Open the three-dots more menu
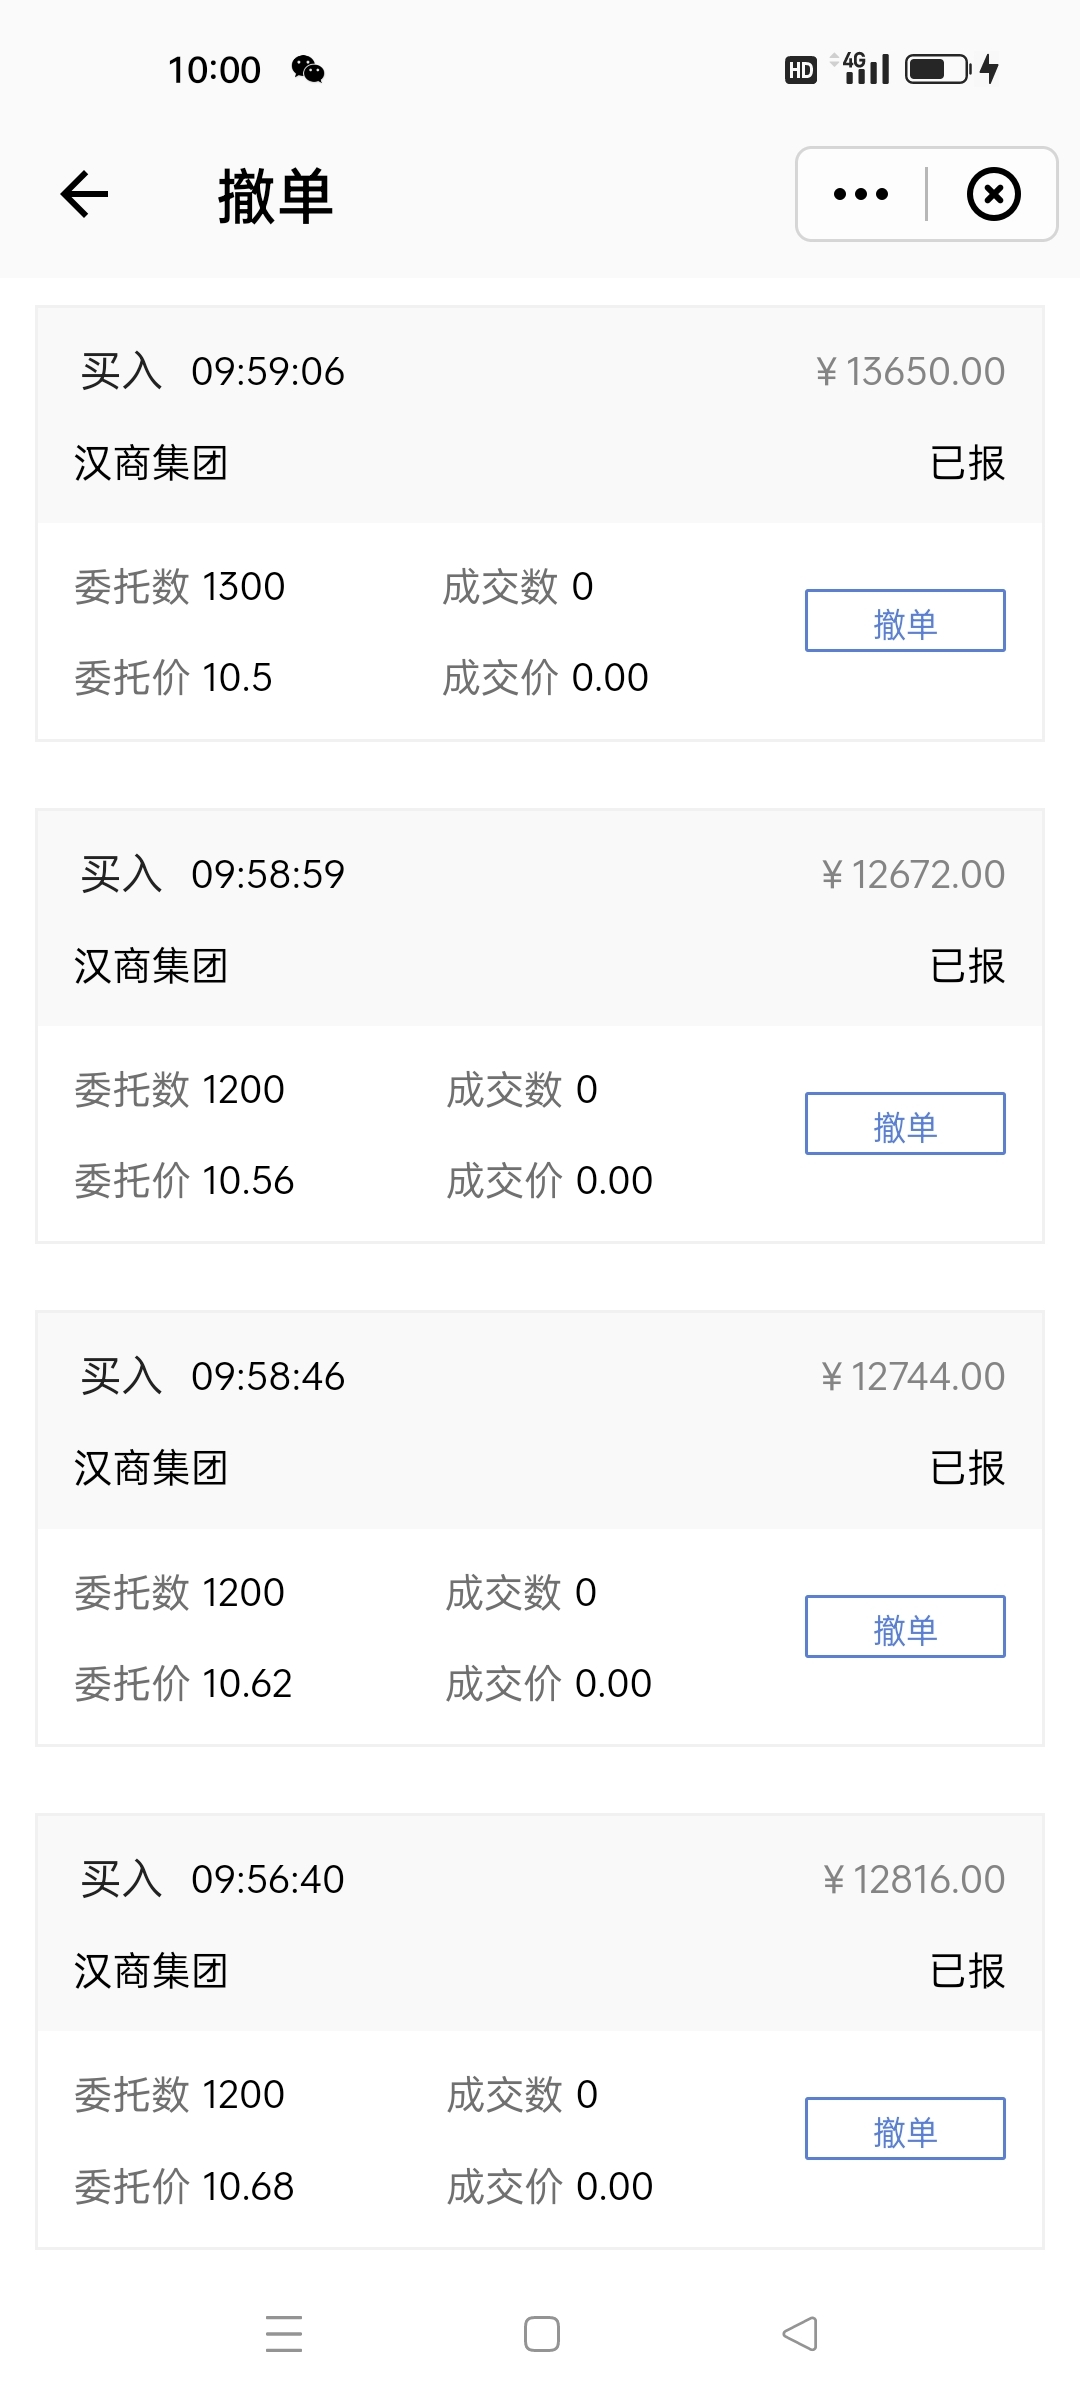This screenshot has height=2400, width=1080. pyautogui.click(x=860, y=194)
